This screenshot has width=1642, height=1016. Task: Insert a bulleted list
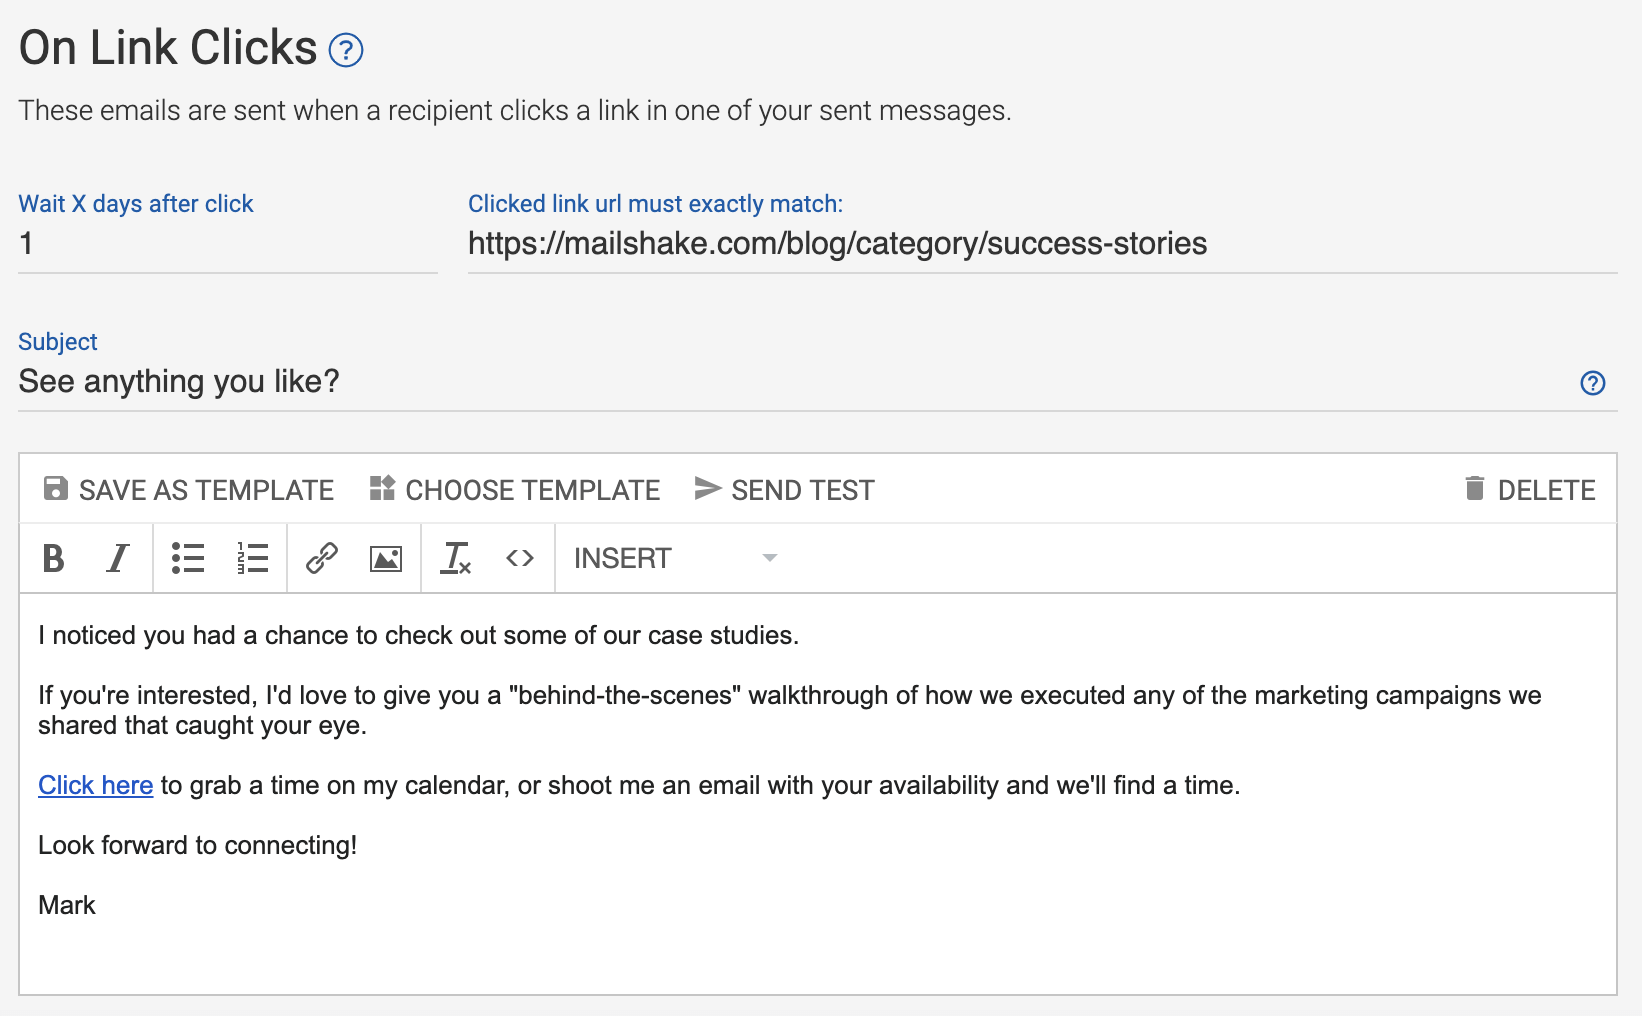[x=188, y=558]
